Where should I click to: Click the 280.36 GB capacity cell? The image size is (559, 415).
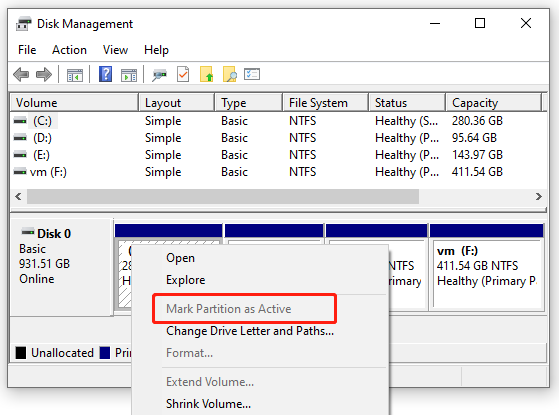(477, 121)
